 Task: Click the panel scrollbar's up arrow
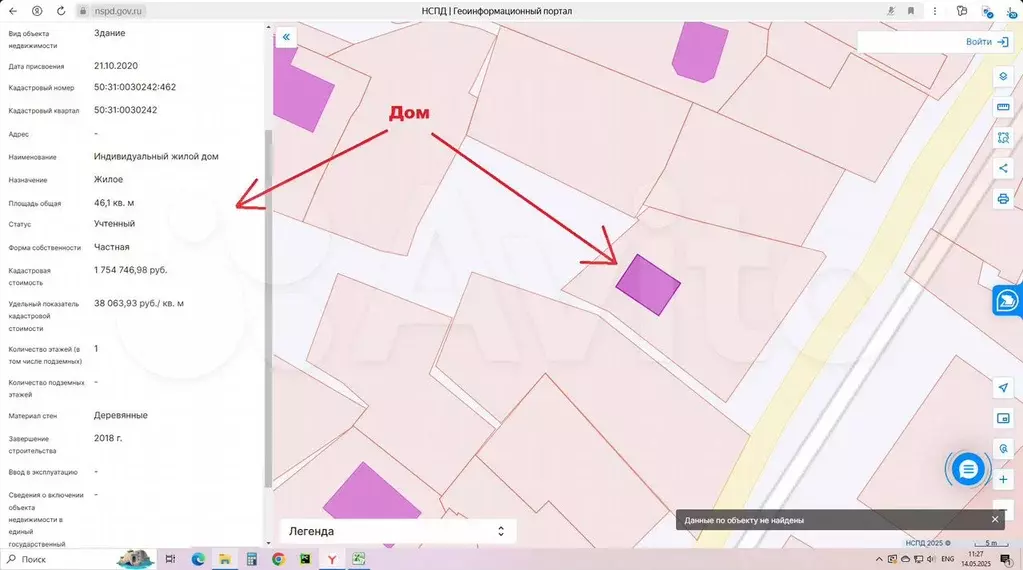tap(268, 27)
